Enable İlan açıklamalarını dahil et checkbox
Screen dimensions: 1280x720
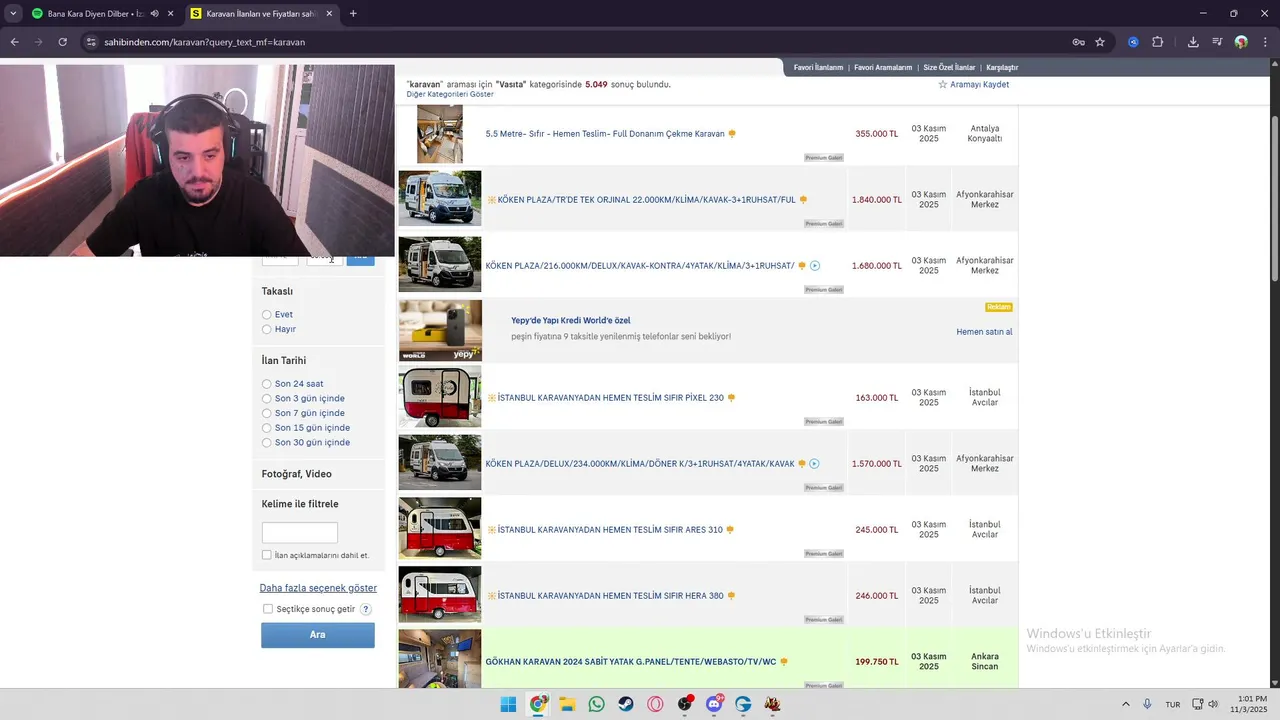tap(267, 555)
